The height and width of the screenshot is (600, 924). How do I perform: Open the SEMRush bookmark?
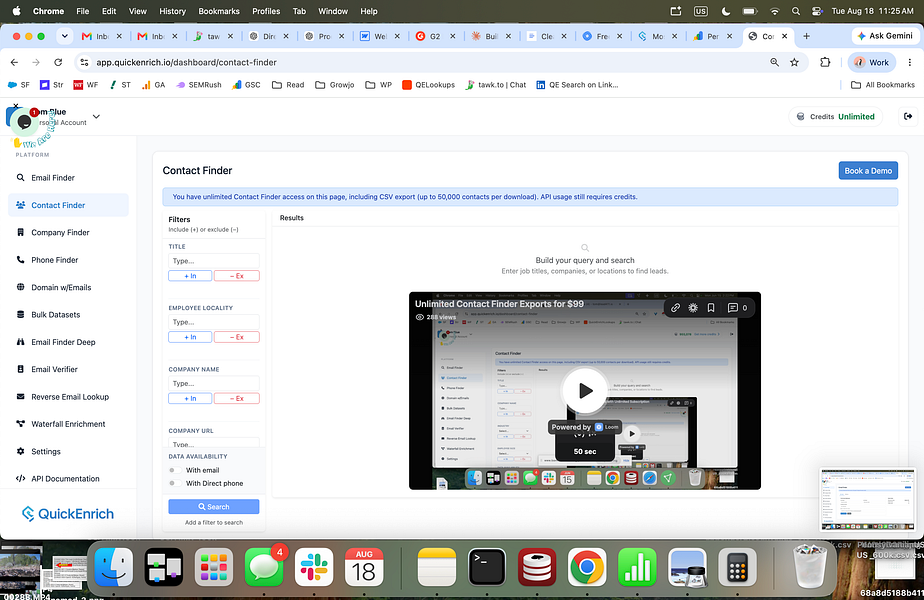pyautogui.click(x=199, y=85)
